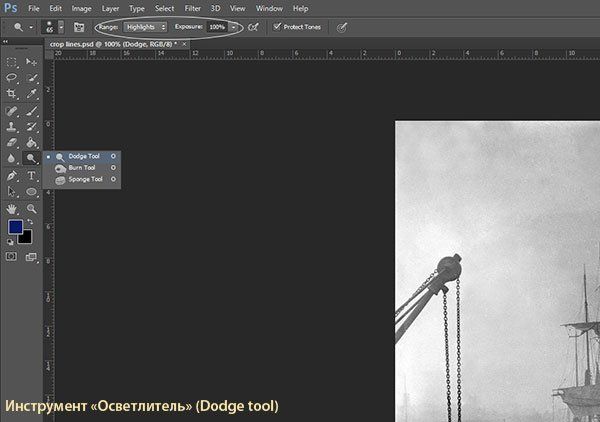600x422 pixels.
Task: Select the Move tool
Action: coord(31,62)
